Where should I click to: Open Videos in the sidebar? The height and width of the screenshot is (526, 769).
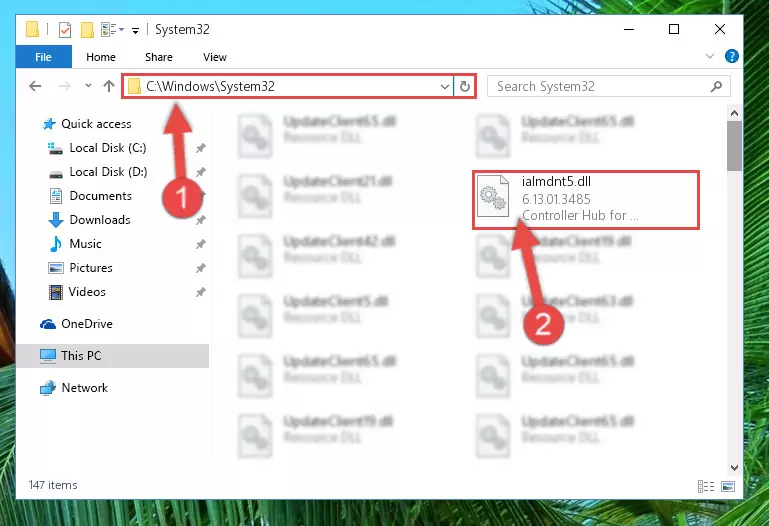pos(87,292)
